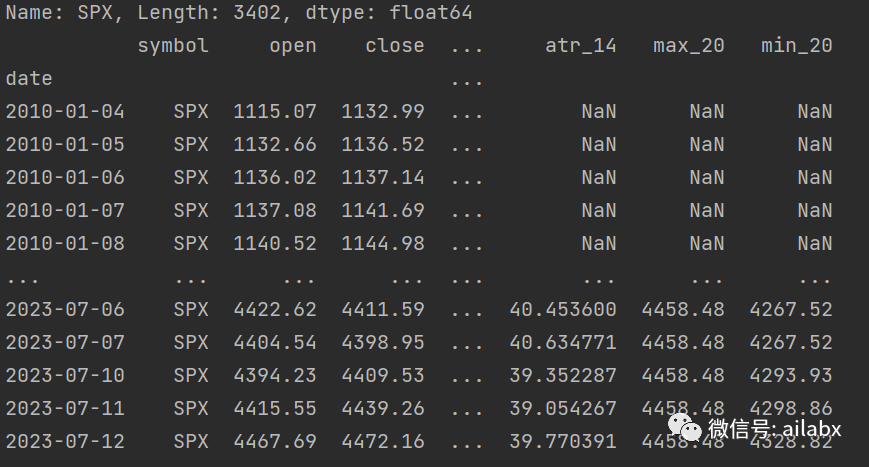Click the 'max_20' column header
The image size is (869, 467).
point(689,46)
